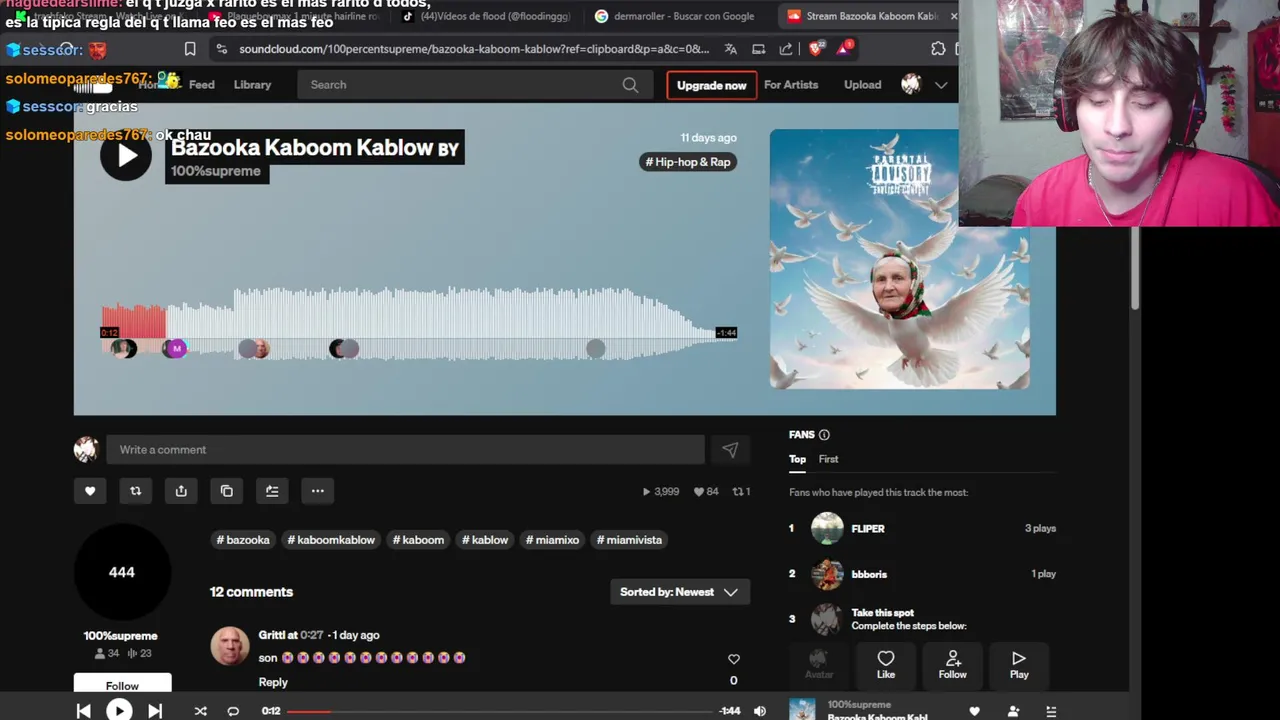Open the # kaboomkablow tag

coord(331,540)
